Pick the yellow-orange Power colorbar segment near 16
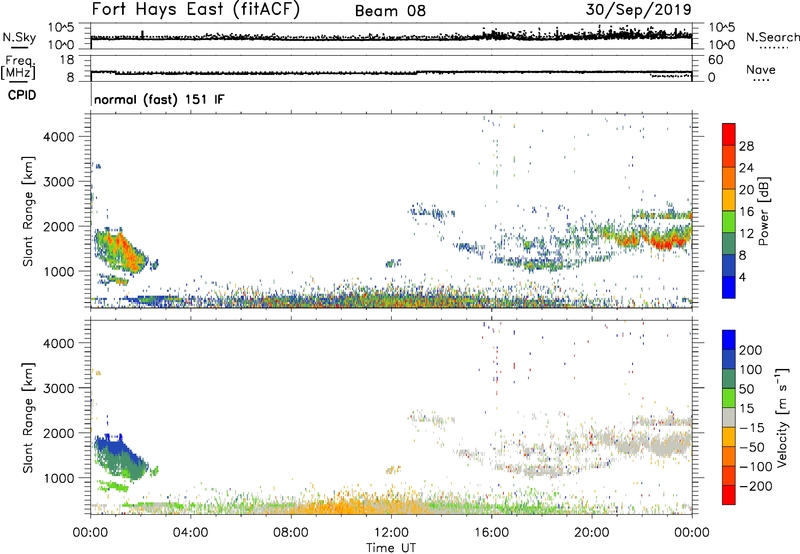800x554 pixels. tap(729, 200)
